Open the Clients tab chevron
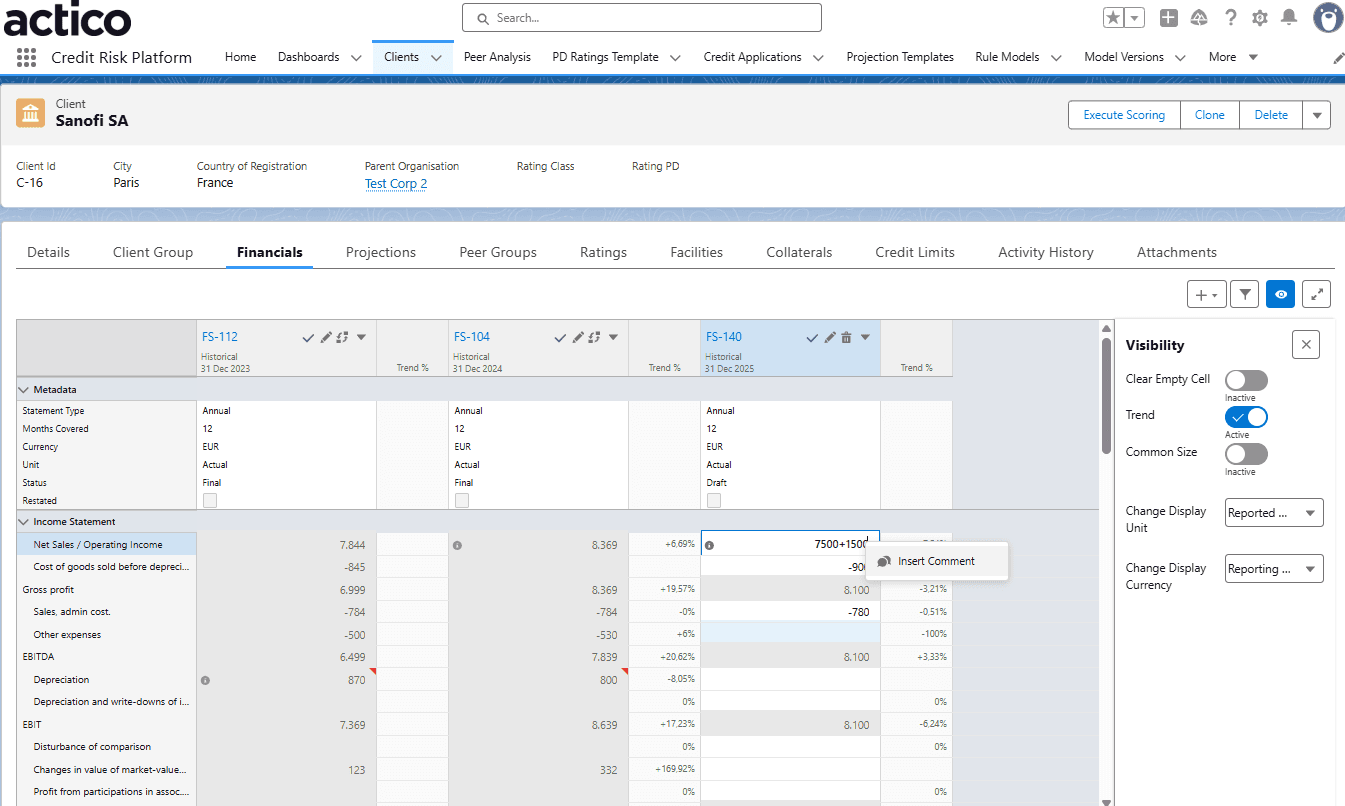The image size is (1345, 806). (436, 58)
